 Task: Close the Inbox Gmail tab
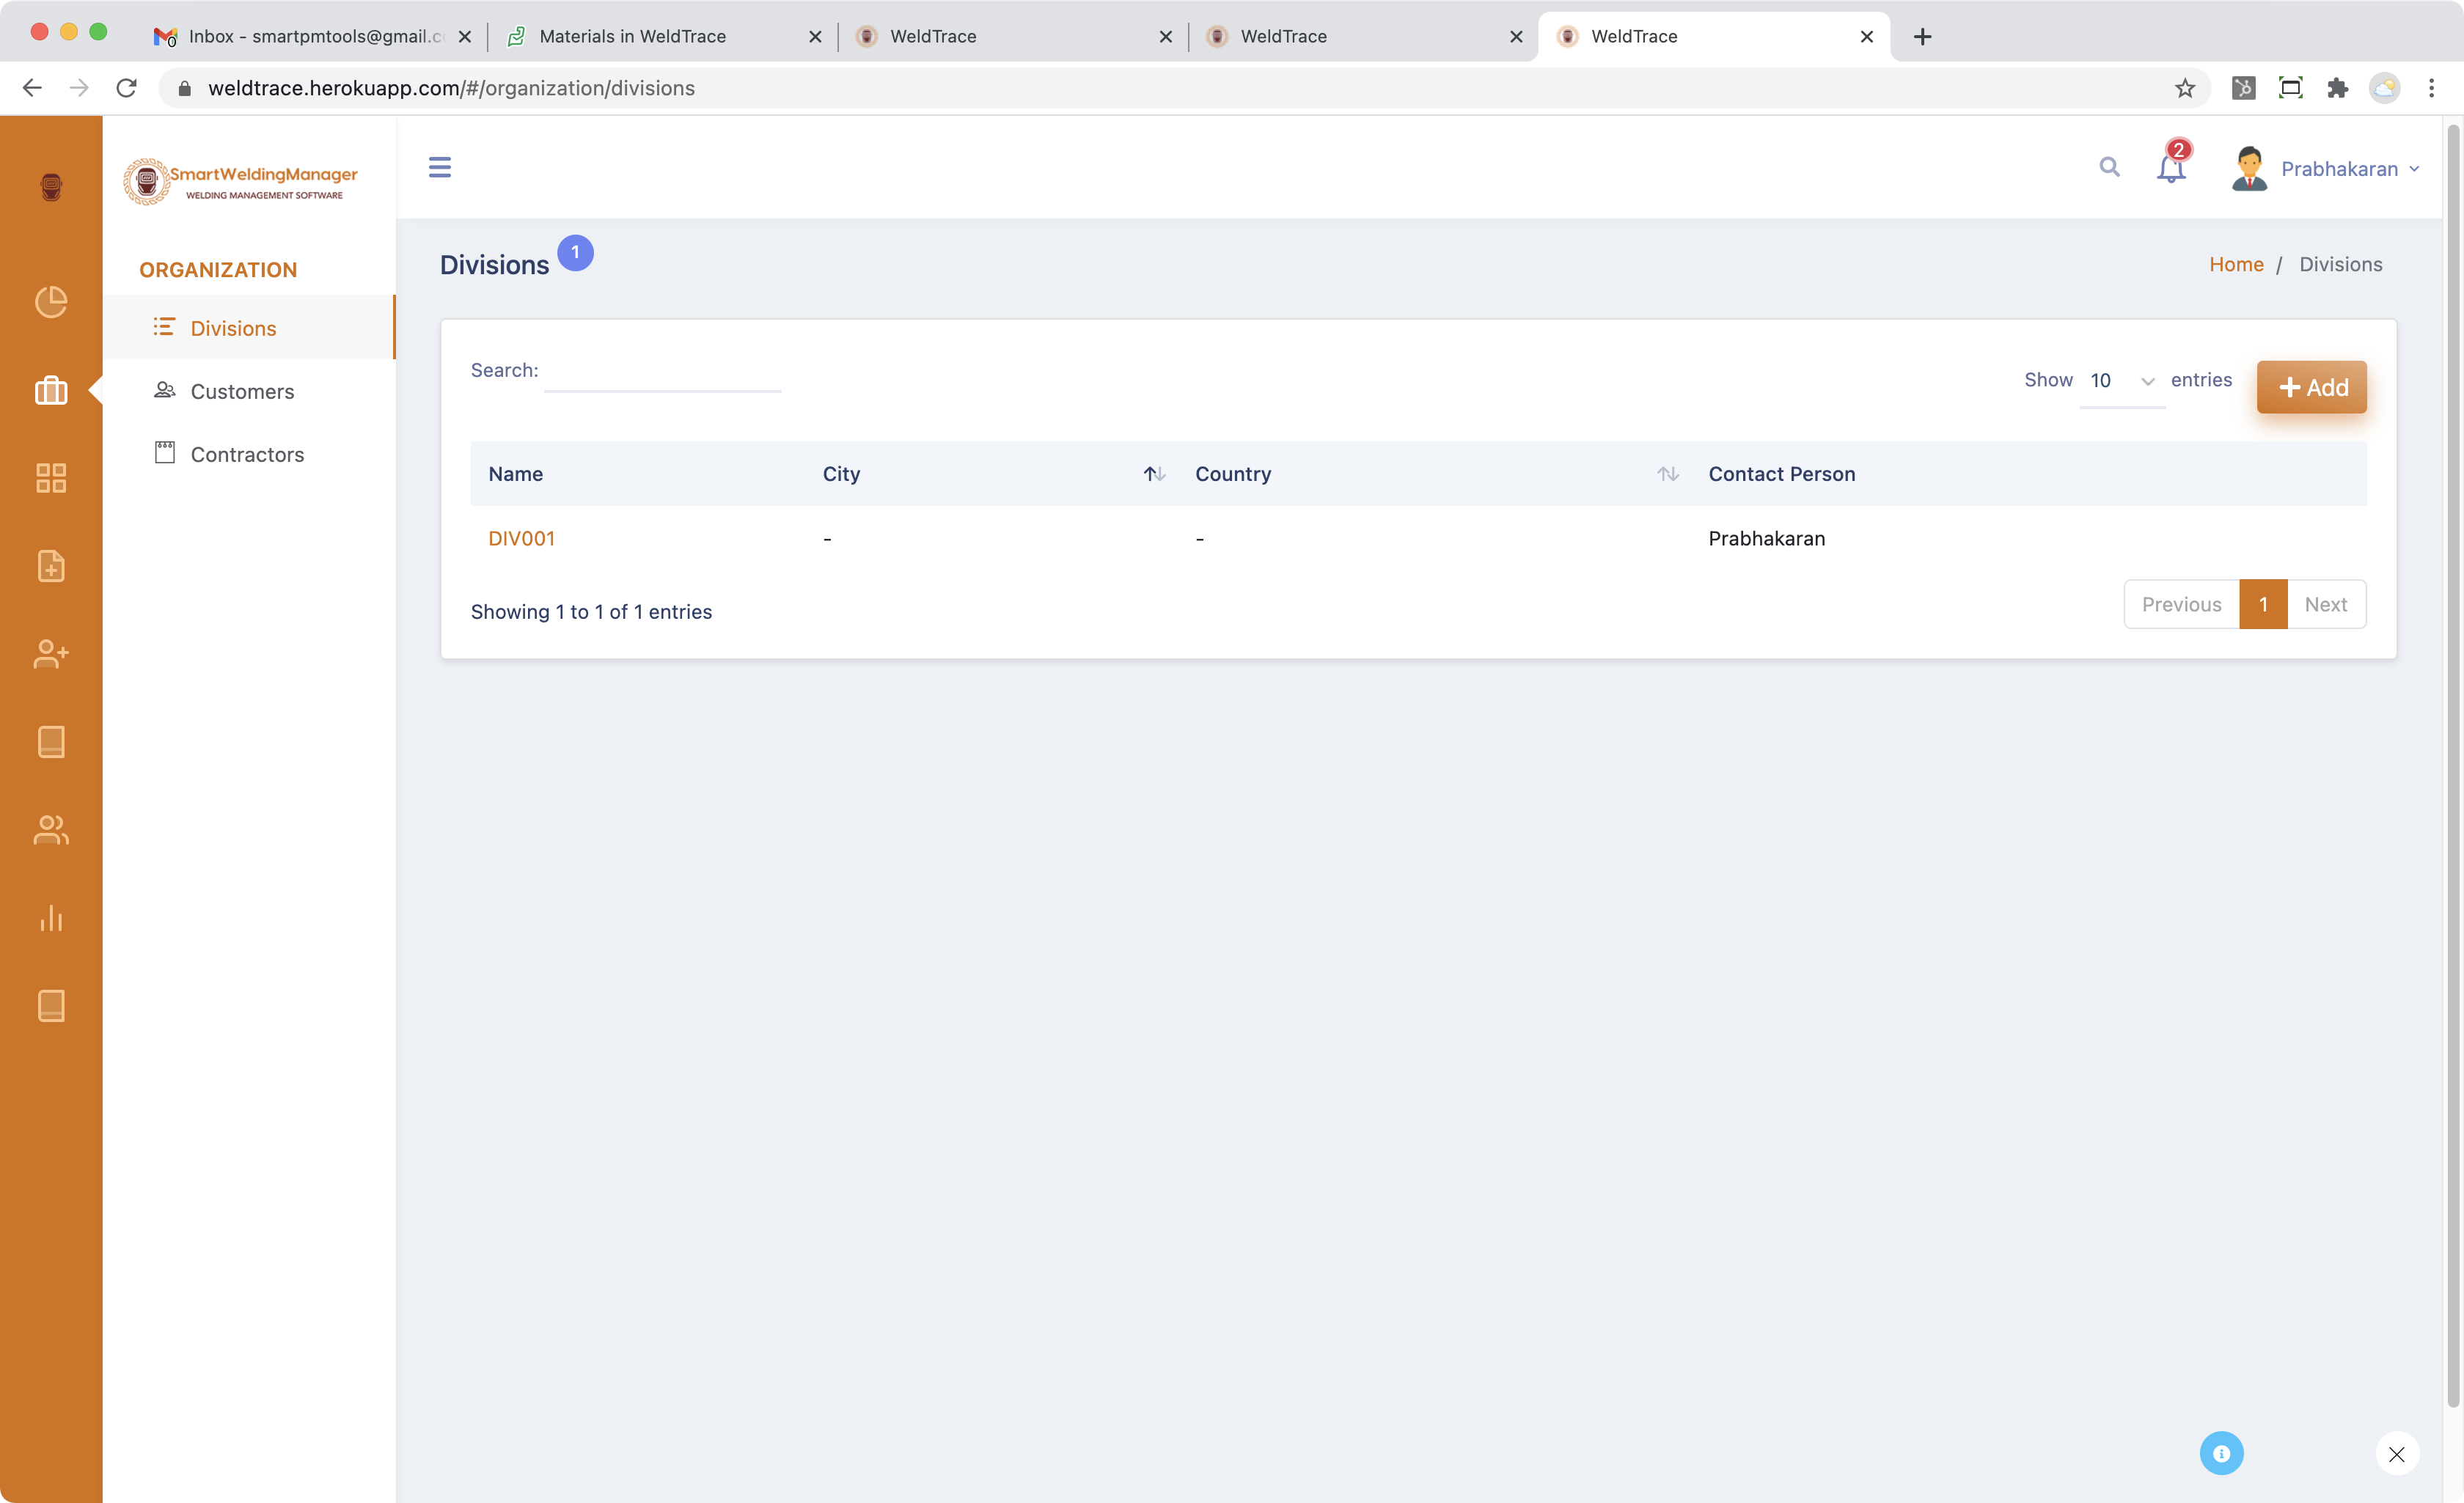click(465, 37)
